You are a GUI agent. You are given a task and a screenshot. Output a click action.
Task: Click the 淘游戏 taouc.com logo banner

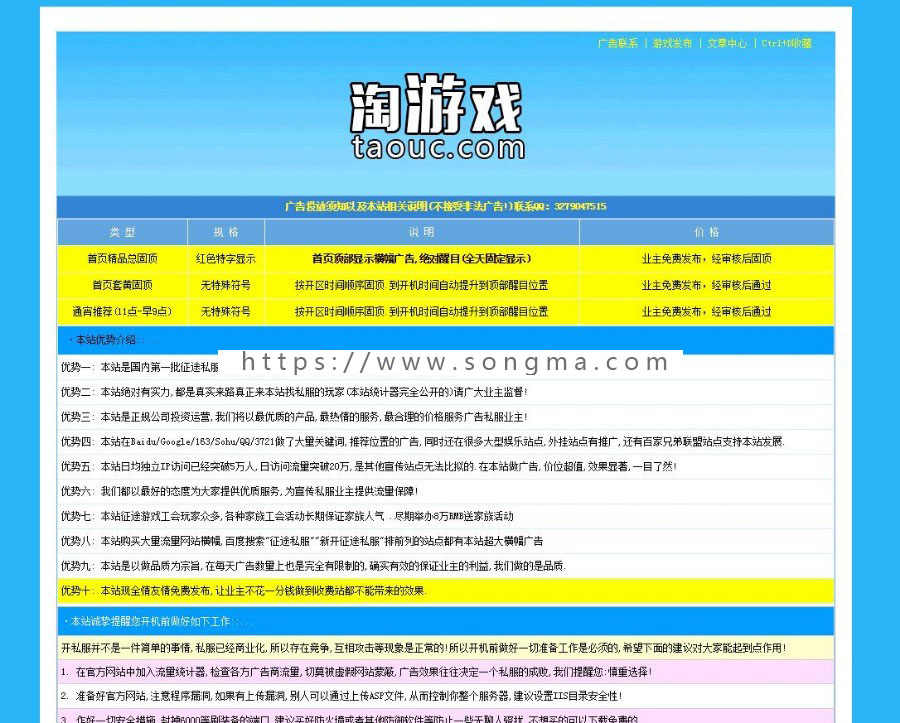point(437,117)
